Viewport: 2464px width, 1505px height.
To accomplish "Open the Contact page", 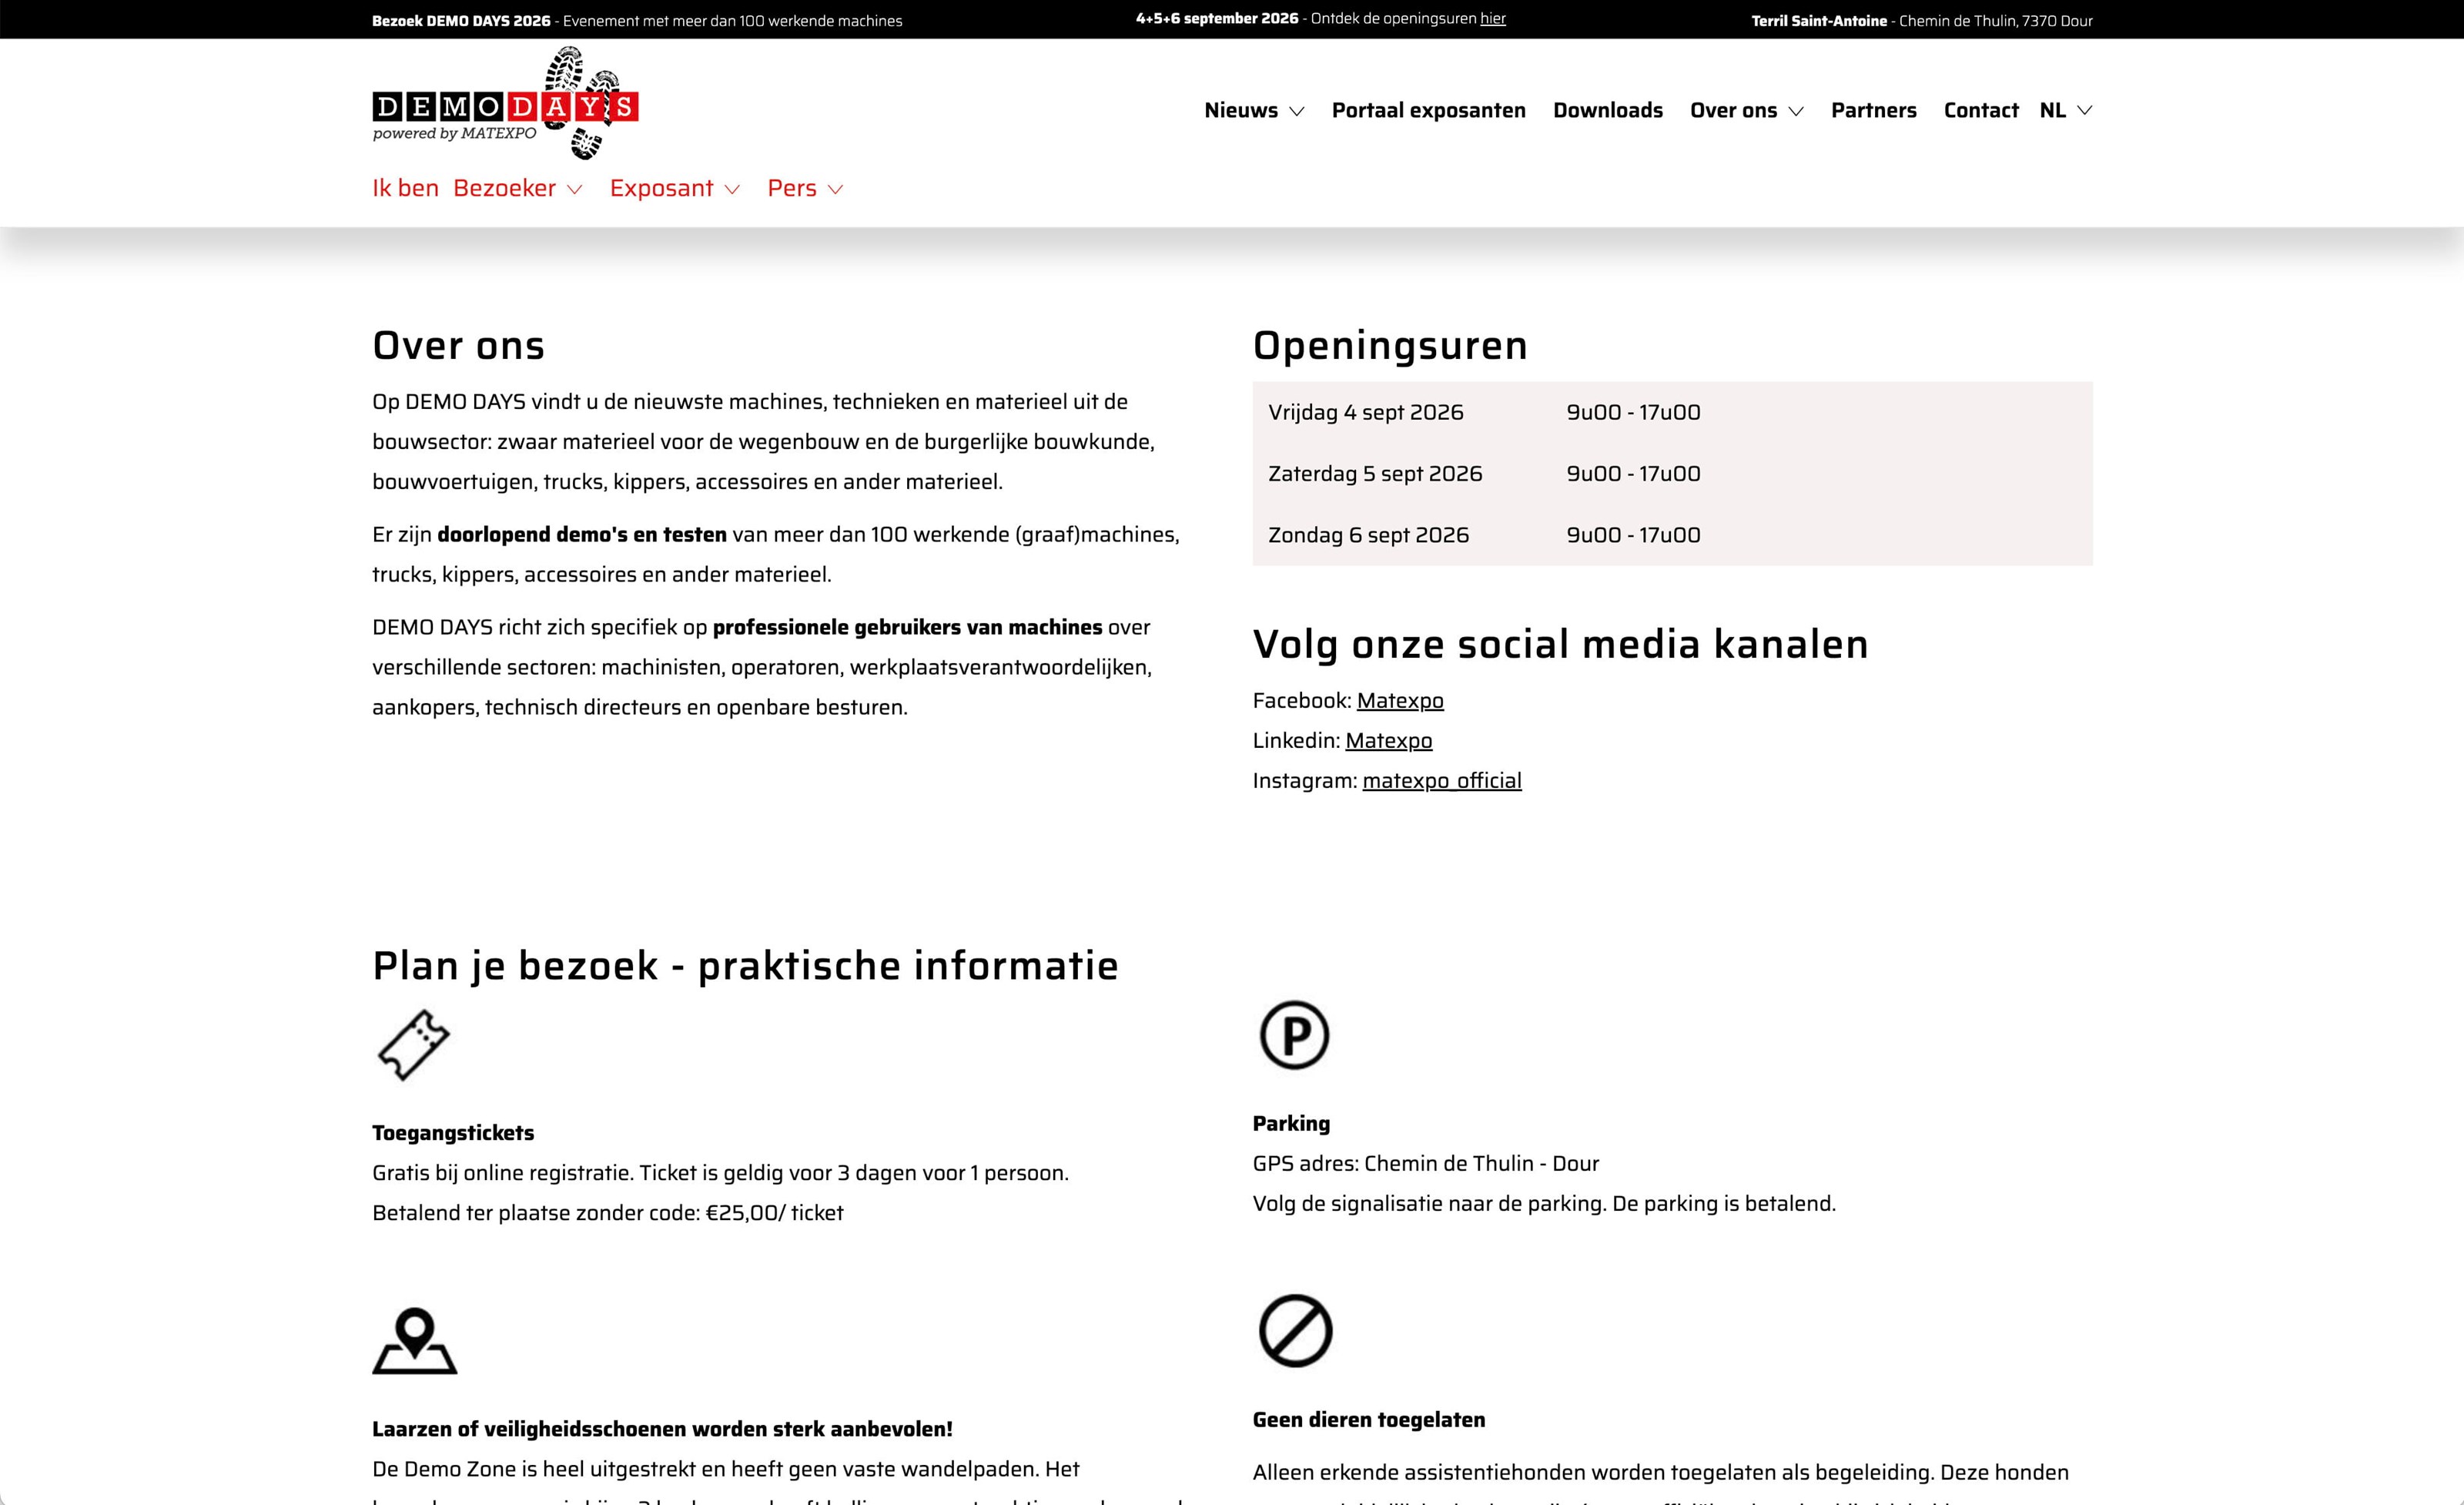I will [x=1980, y=110].
